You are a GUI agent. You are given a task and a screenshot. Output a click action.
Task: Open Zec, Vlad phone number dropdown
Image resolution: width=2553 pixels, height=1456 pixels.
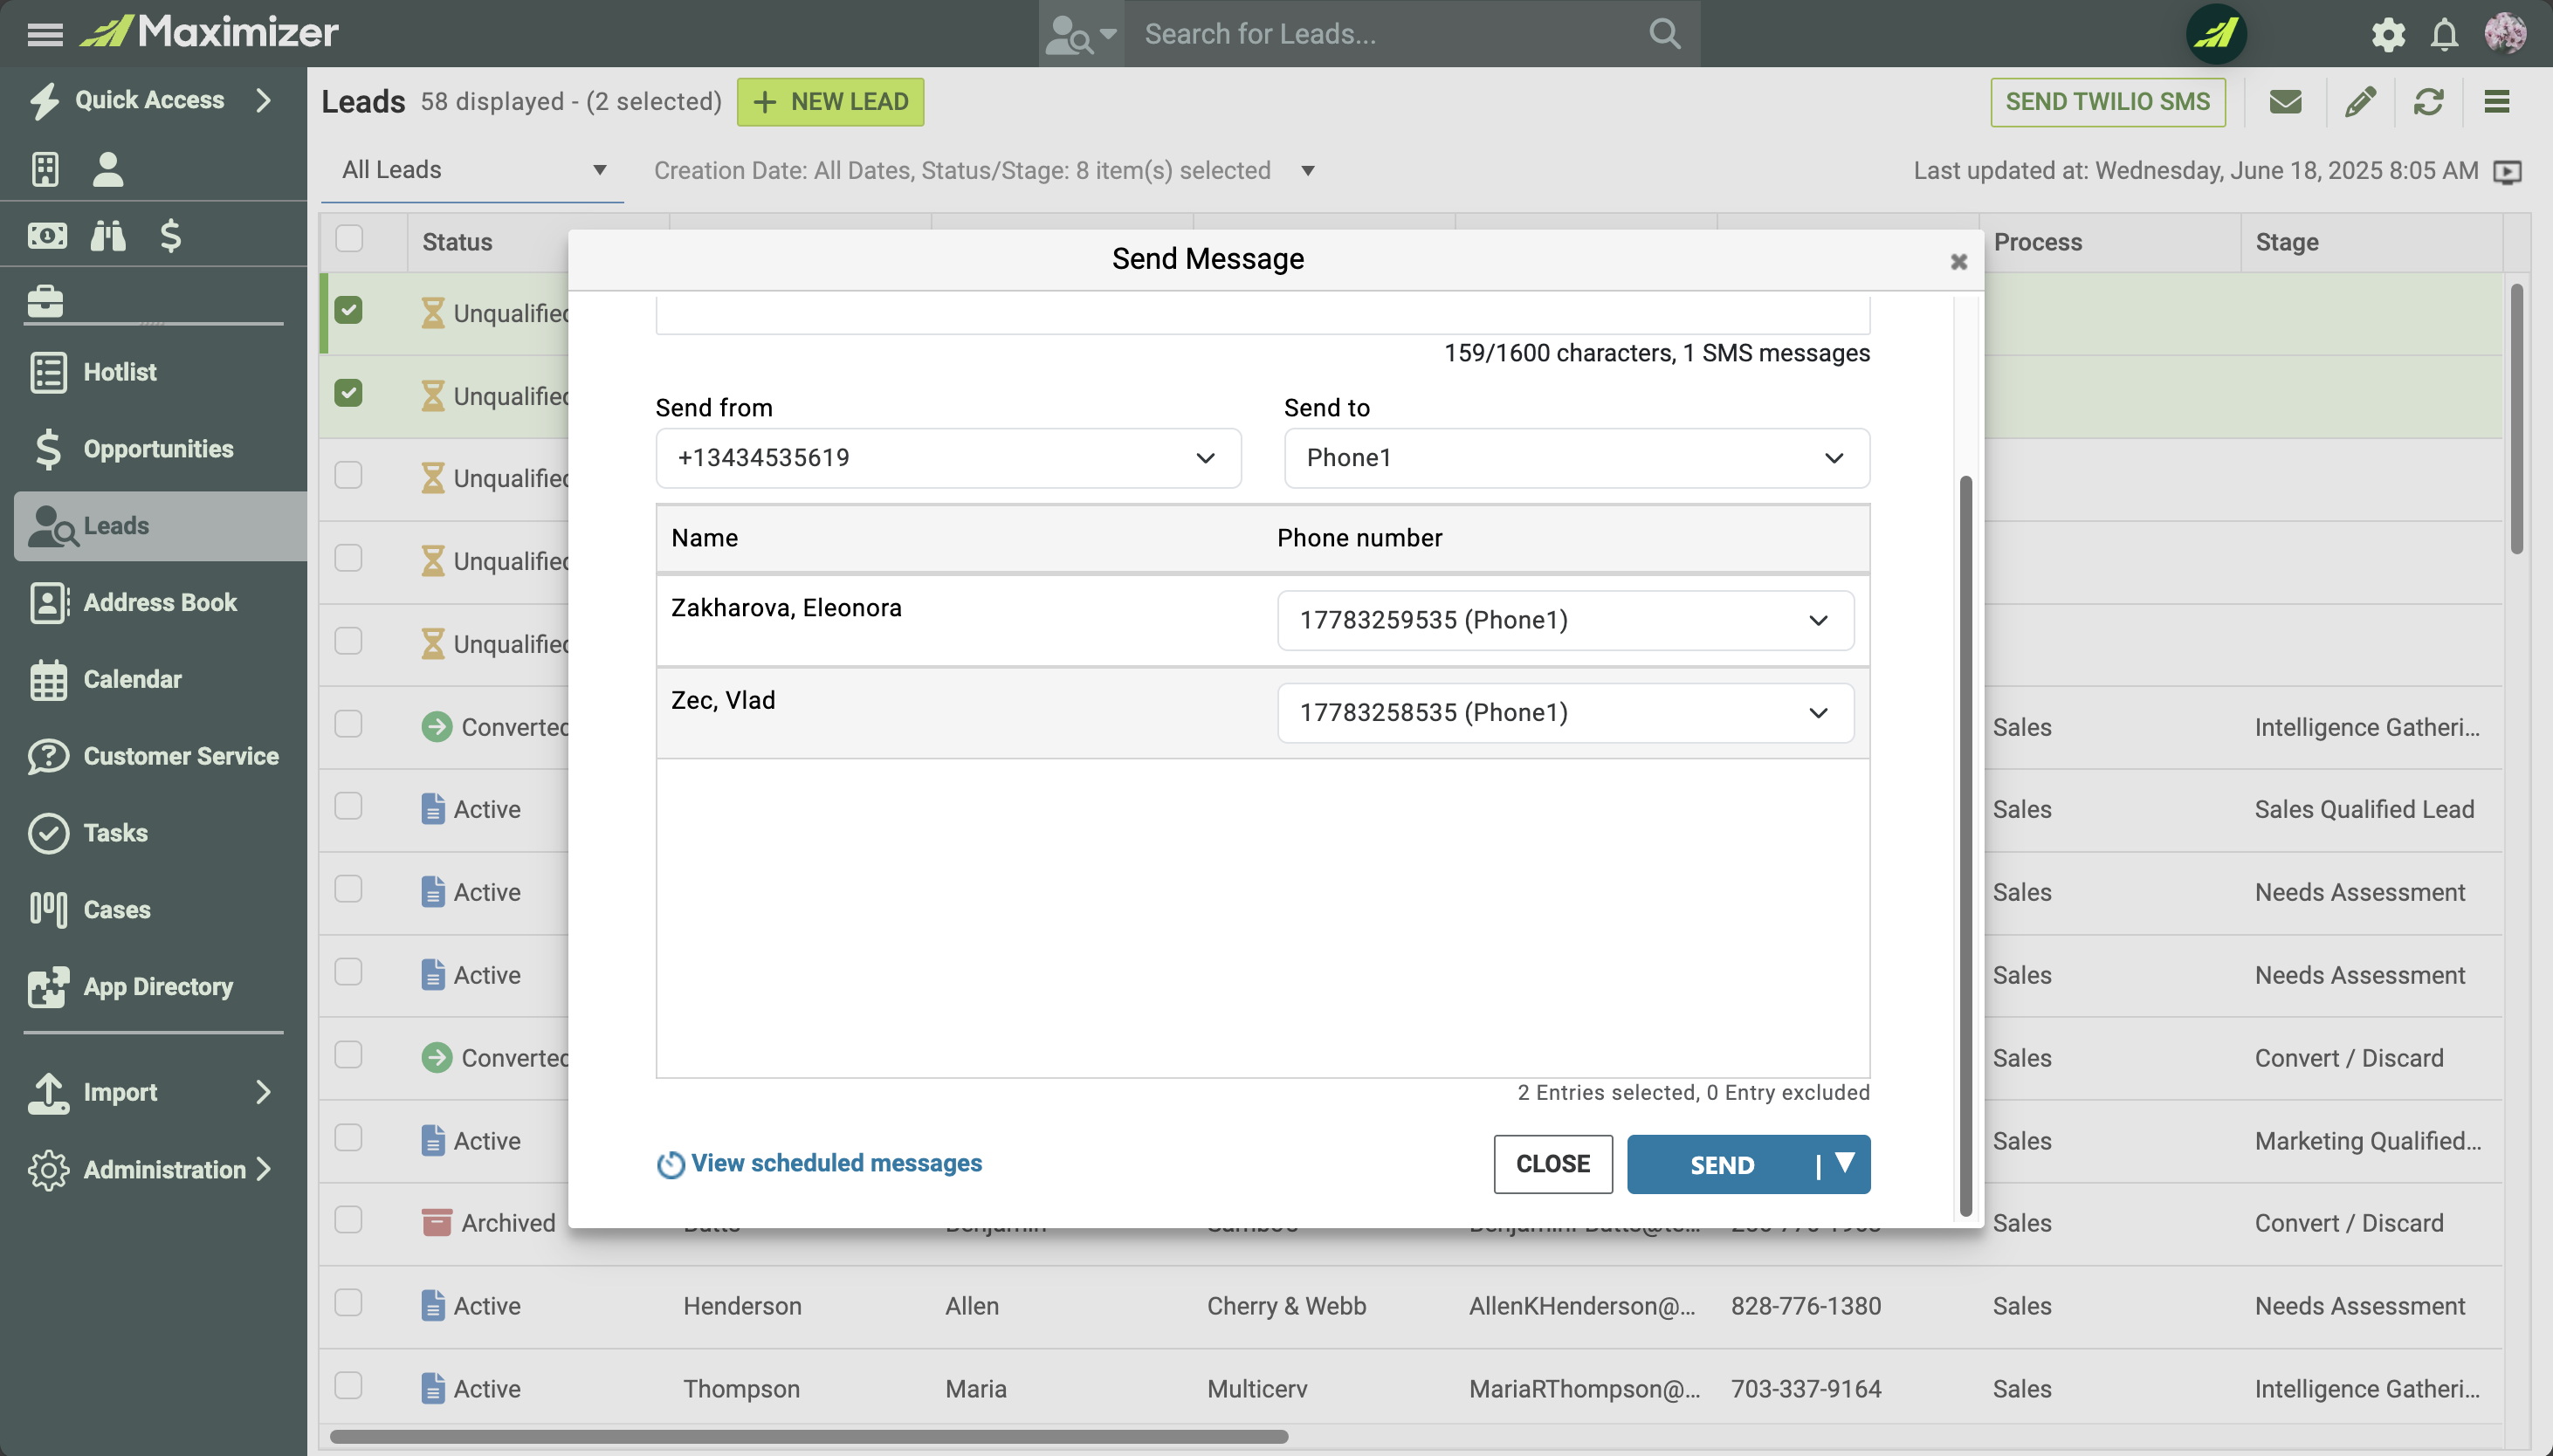point(1565,713)
